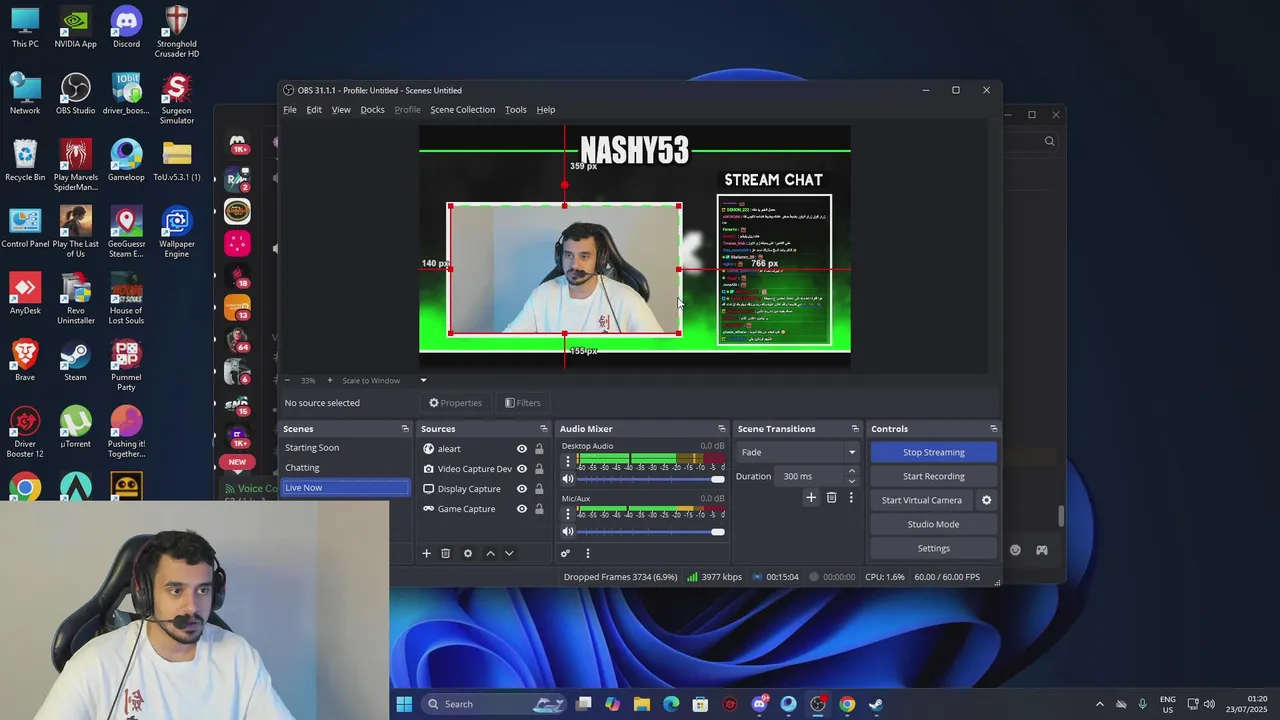The height and width of the screenshot is (720, 1280).
Task: Zoom out the preview with minus icon
Action: (287, 380)
